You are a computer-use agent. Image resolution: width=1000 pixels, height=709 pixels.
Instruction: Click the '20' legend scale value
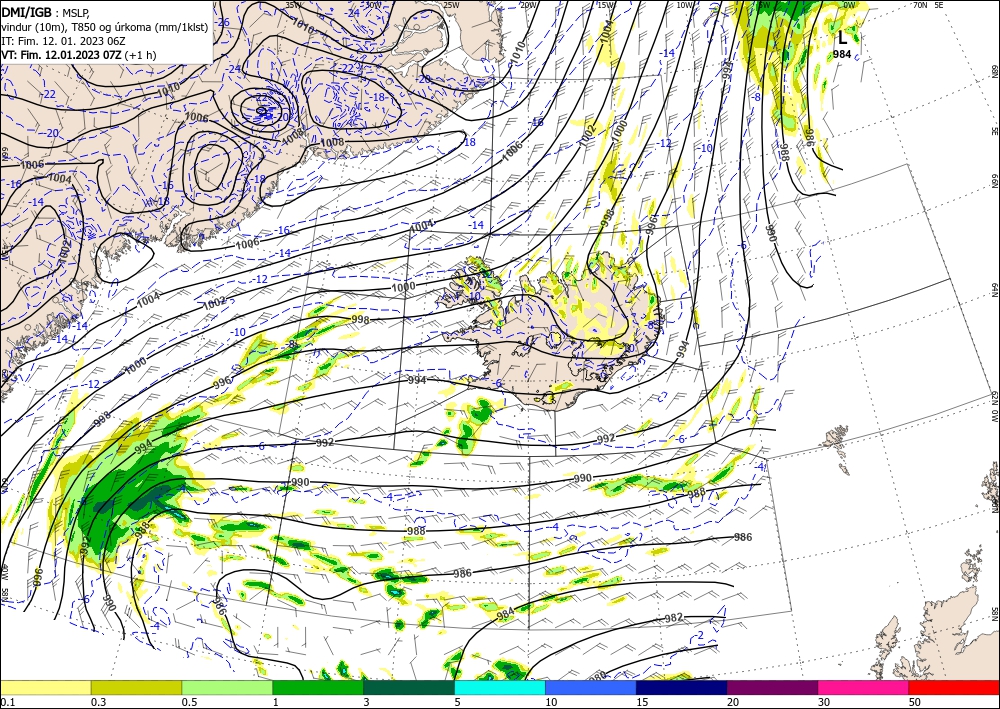[x=733, y=702]
